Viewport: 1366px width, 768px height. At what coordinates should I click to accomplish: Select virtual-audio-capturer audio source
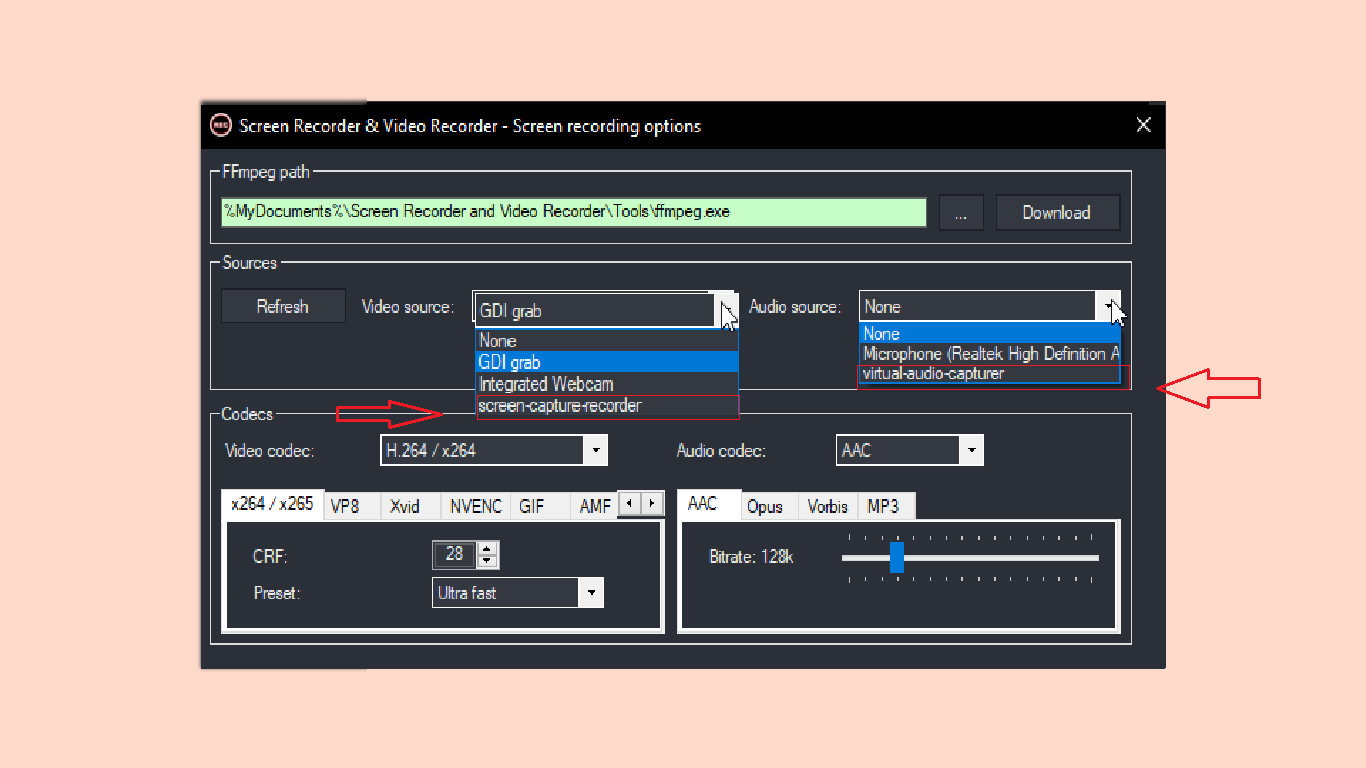990,374
